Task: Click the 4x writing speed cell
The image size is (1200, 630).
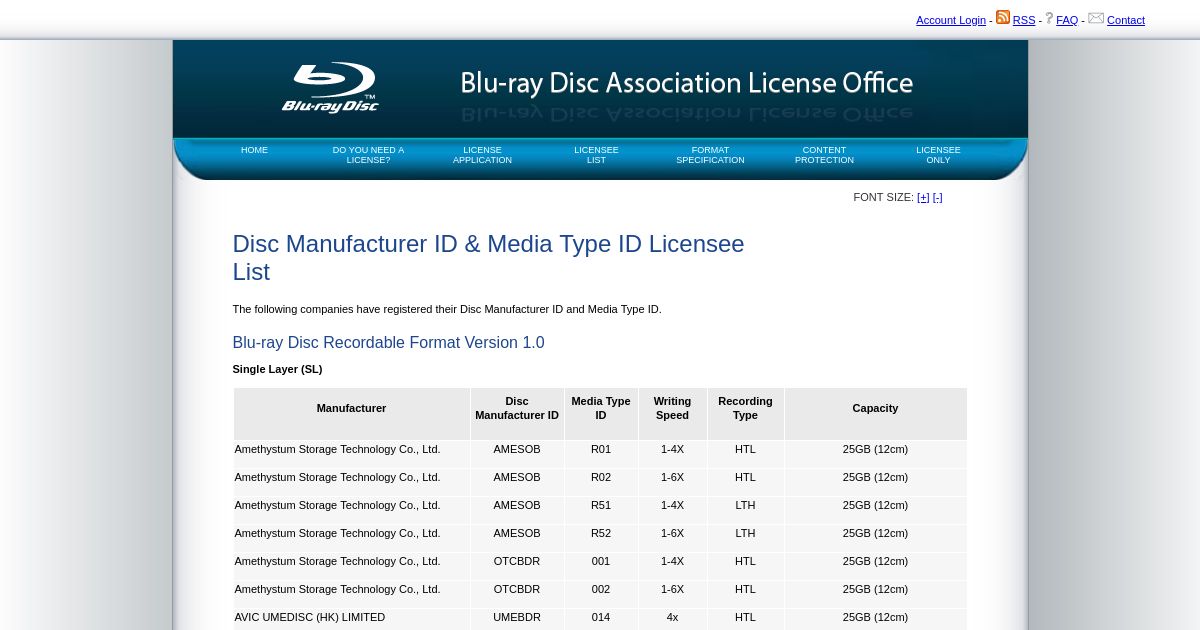Action: (x=672, y=617)
